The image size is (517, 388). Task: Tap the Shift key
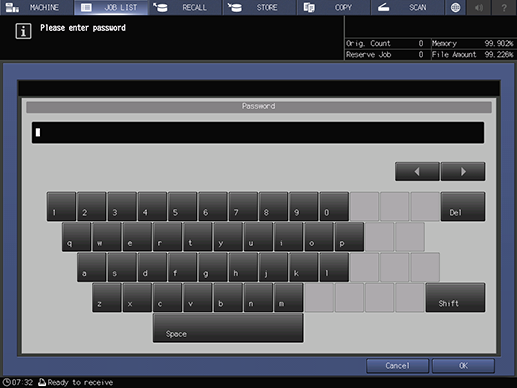coord(455,297)
